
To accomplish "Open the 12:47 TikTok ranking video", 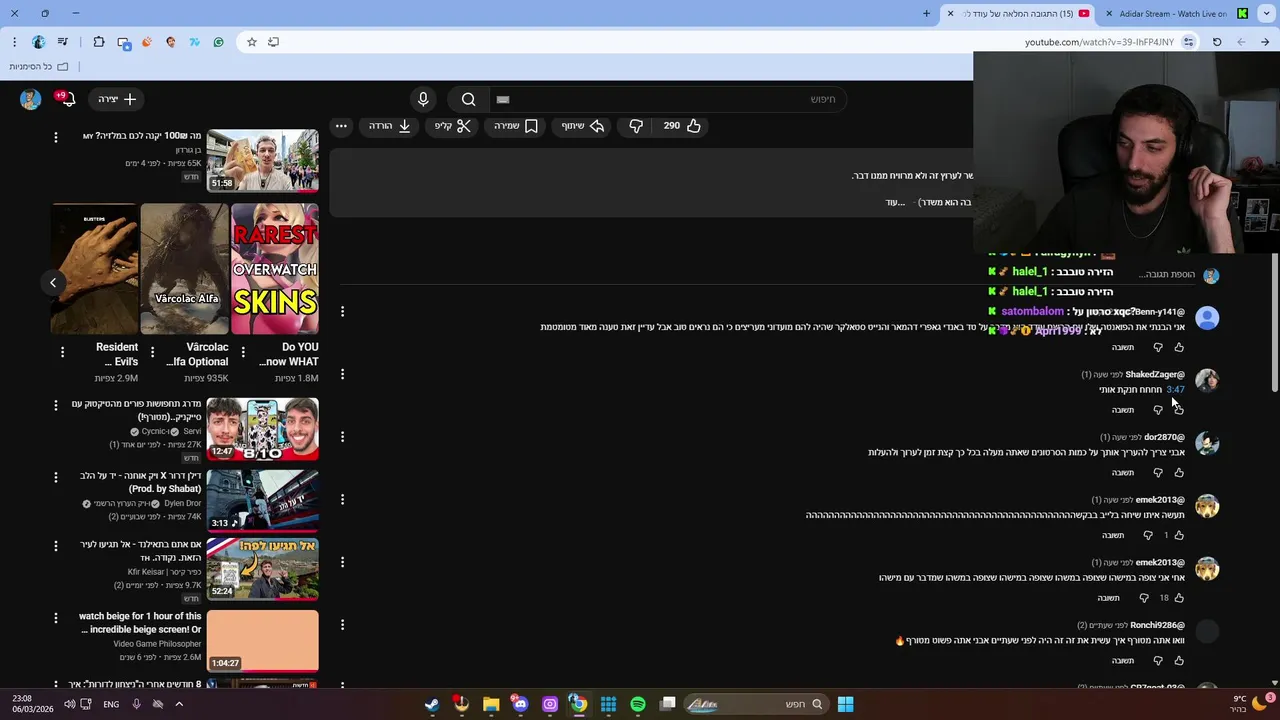I will pyautogui.click(x=263, y=429).
